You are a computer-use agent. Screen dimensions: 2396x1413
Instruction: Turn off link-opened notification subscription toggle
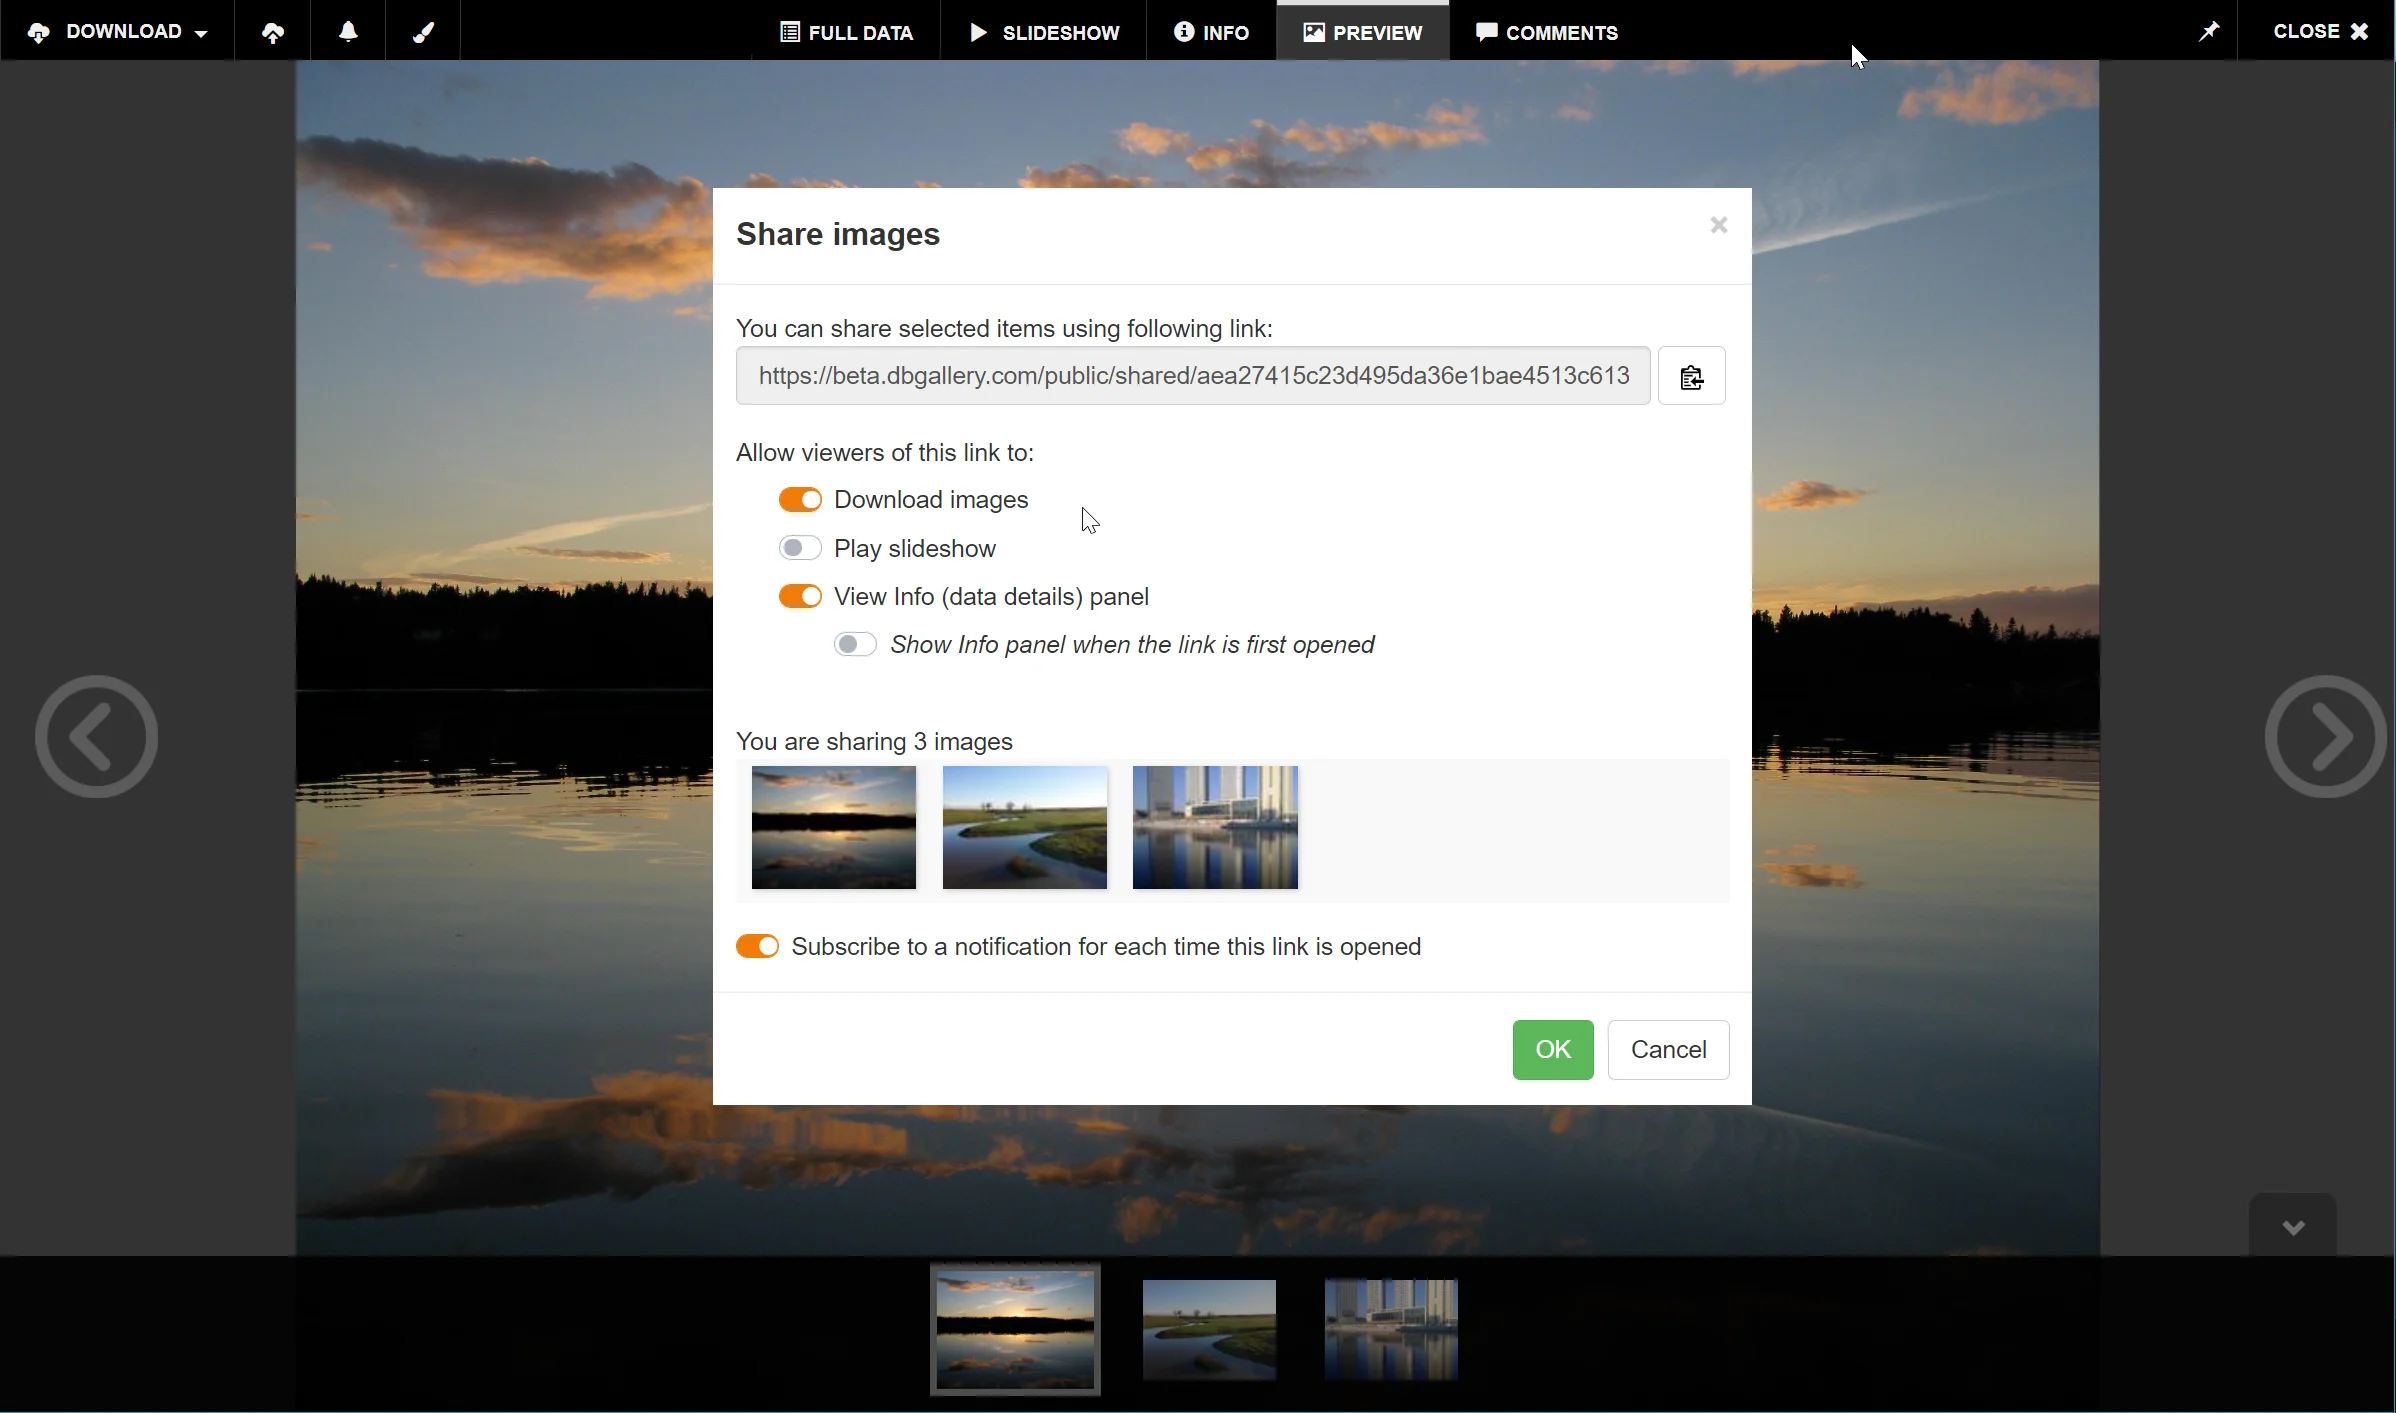pos(757,946)
